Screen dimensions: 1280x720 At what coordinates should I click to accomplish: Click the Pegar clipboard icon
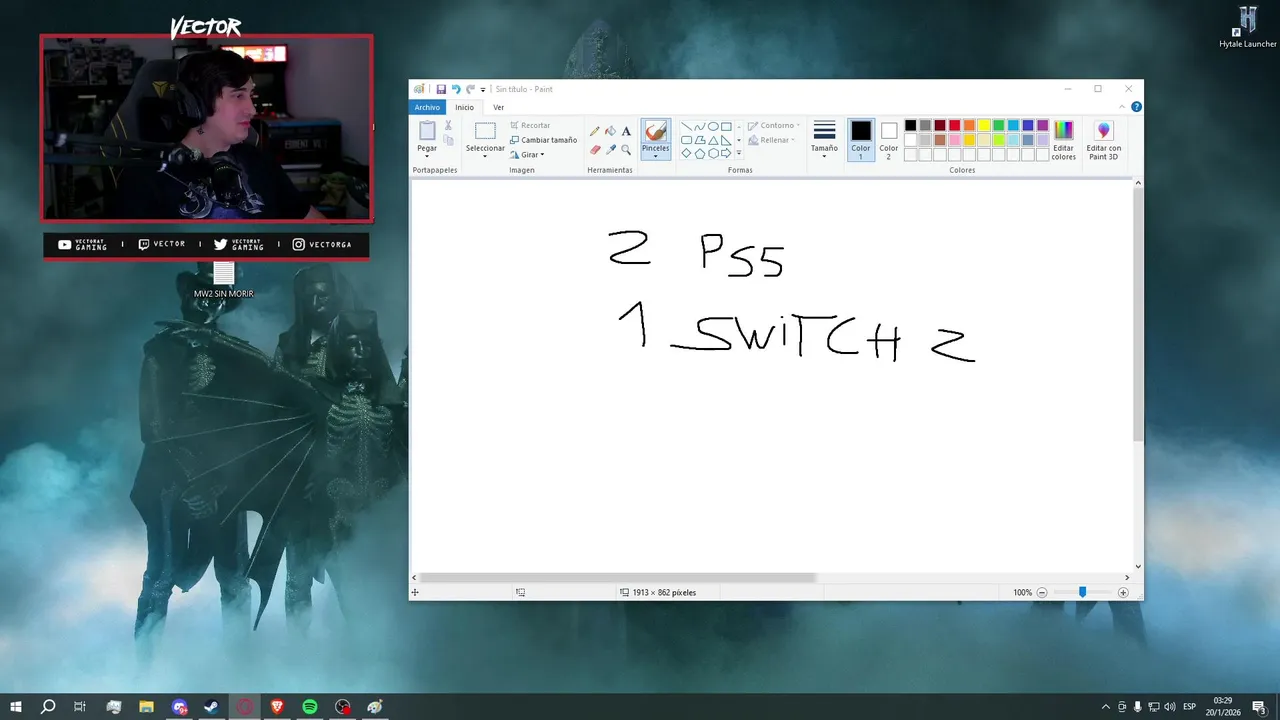click(427, 131)
